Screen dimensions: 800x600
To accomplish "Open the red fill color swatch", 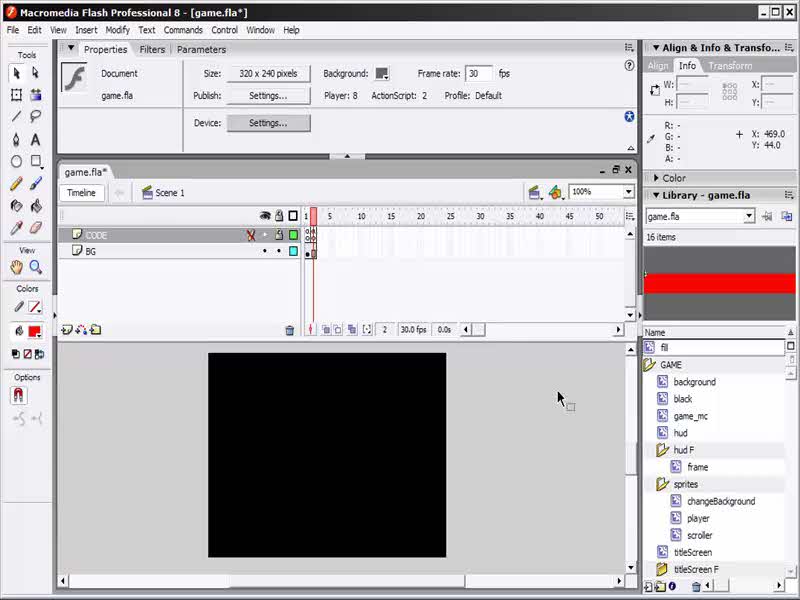I will pyautogui.click(x=34, y=332).
